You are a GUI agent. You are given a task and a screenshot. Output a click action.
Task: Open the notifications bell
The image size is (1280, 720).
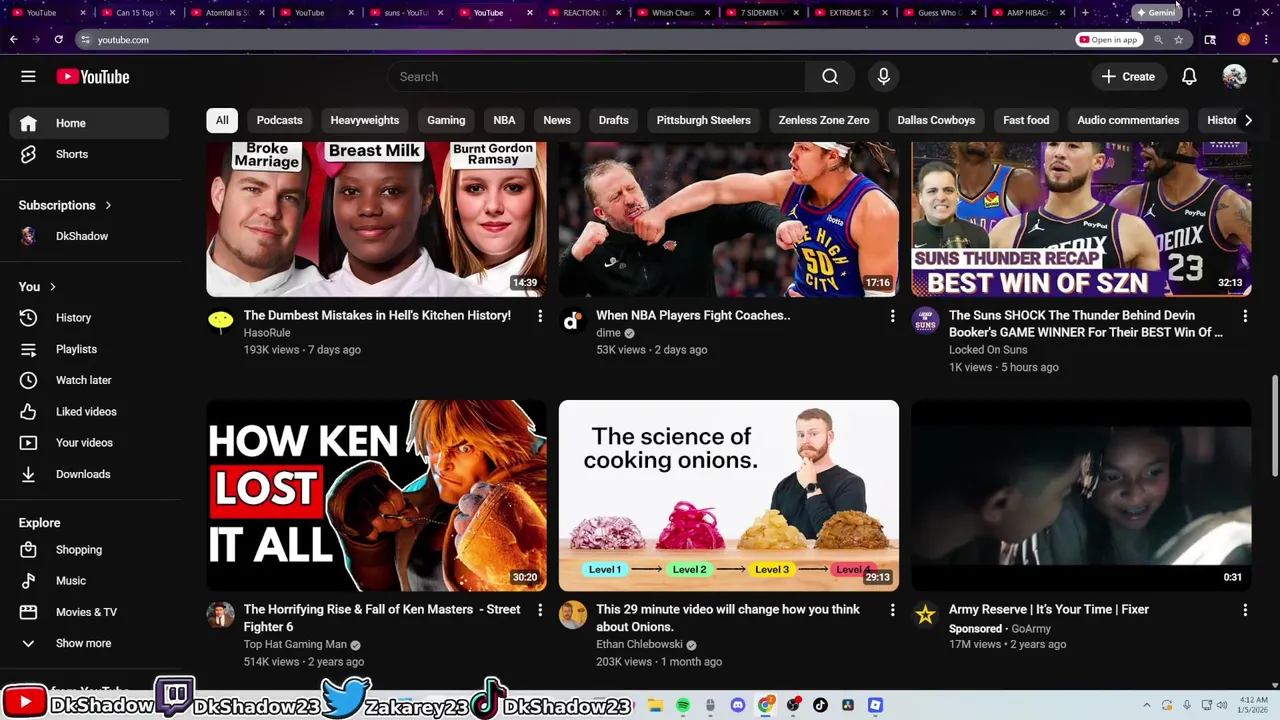(x=1189, y=77)
